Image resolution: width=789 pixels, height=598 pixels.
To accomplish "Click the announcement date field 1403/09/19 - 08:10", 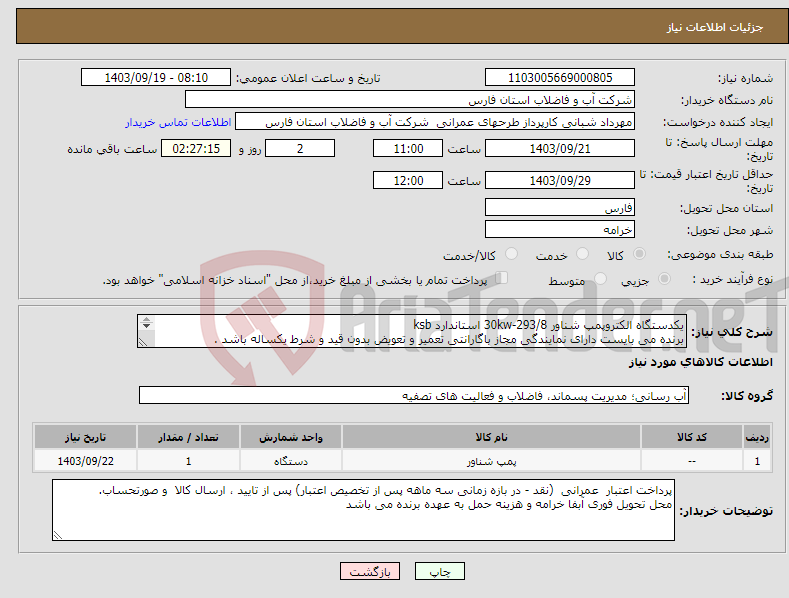I will pos(156,78).
